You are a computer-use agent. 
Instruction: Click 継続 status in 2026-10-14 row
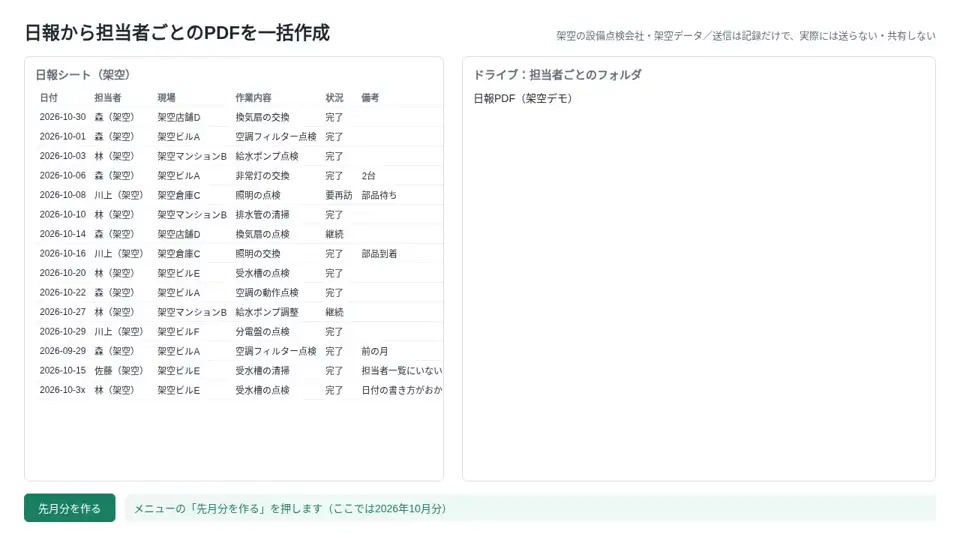334,234
